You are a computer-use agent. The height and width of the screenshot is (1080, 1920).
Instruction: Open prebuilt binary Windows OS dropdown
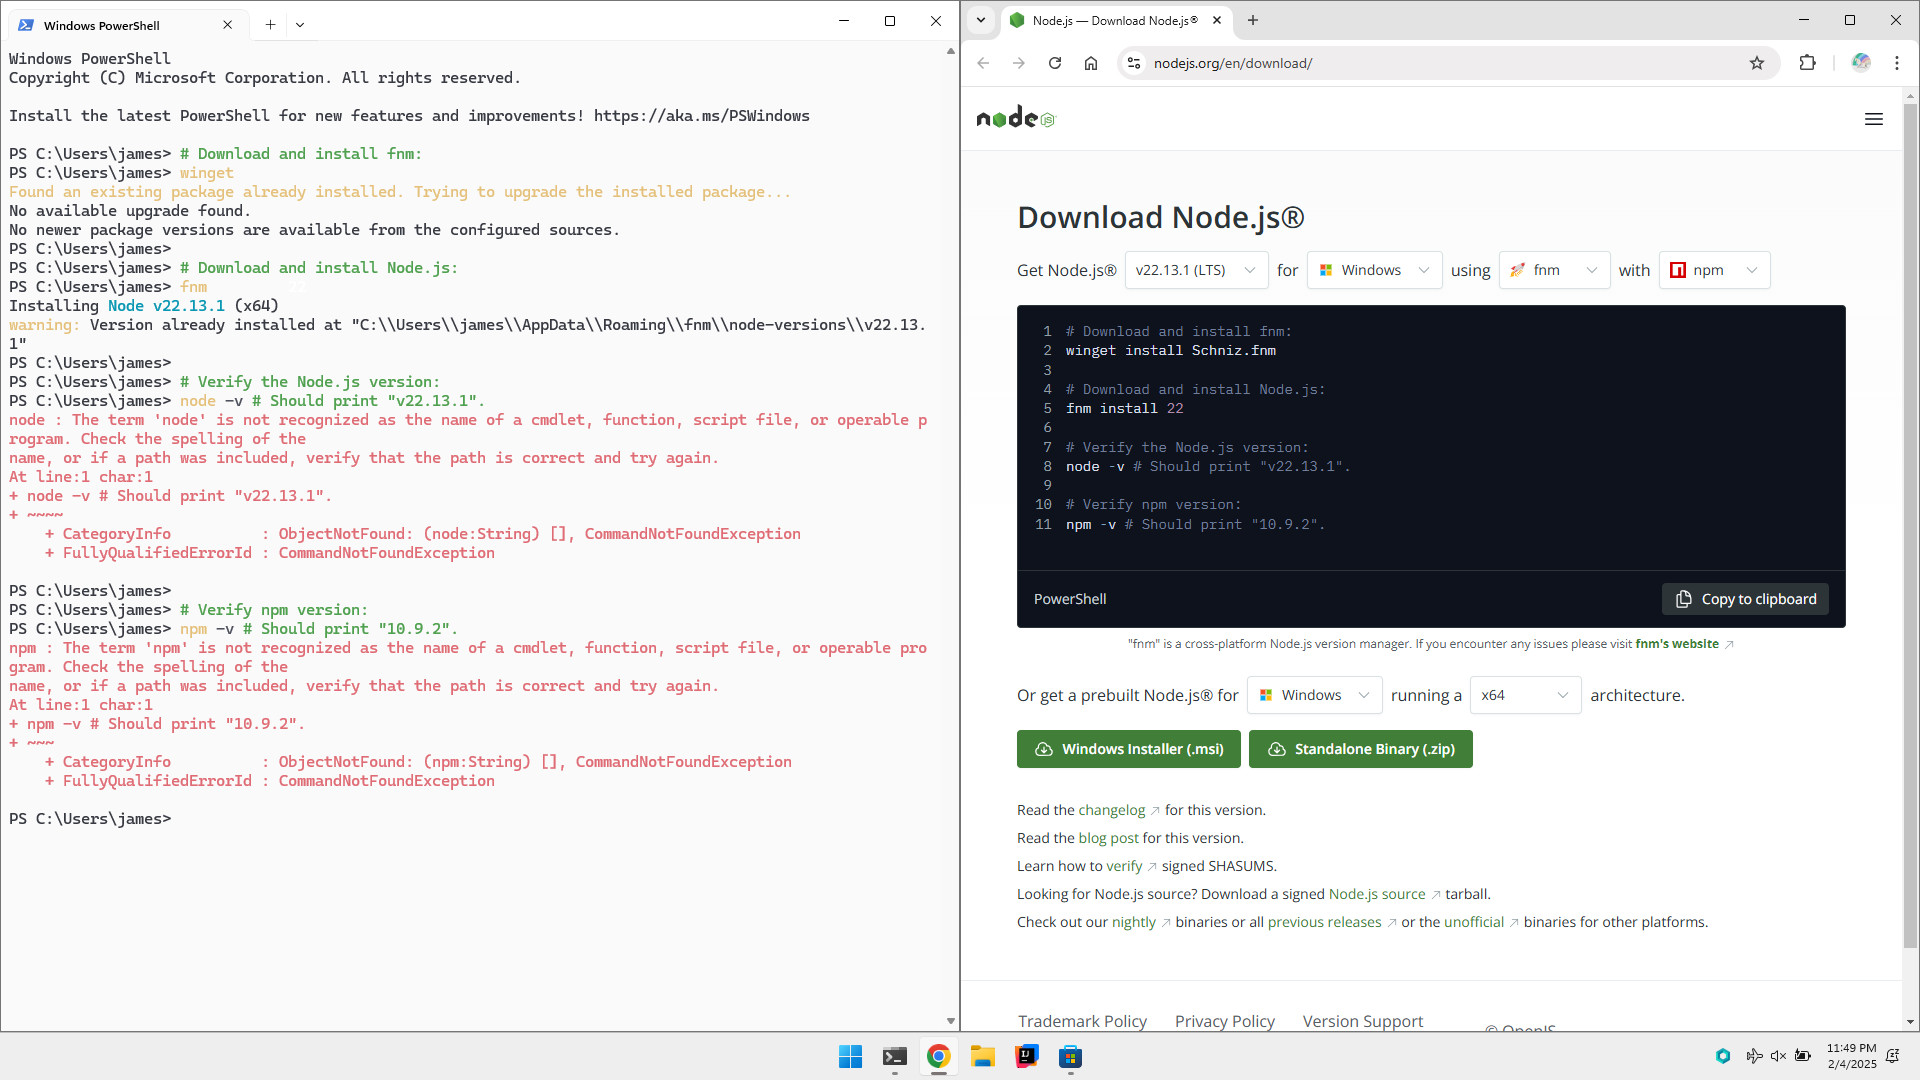pyautogui.click(x=1314, y=695)
